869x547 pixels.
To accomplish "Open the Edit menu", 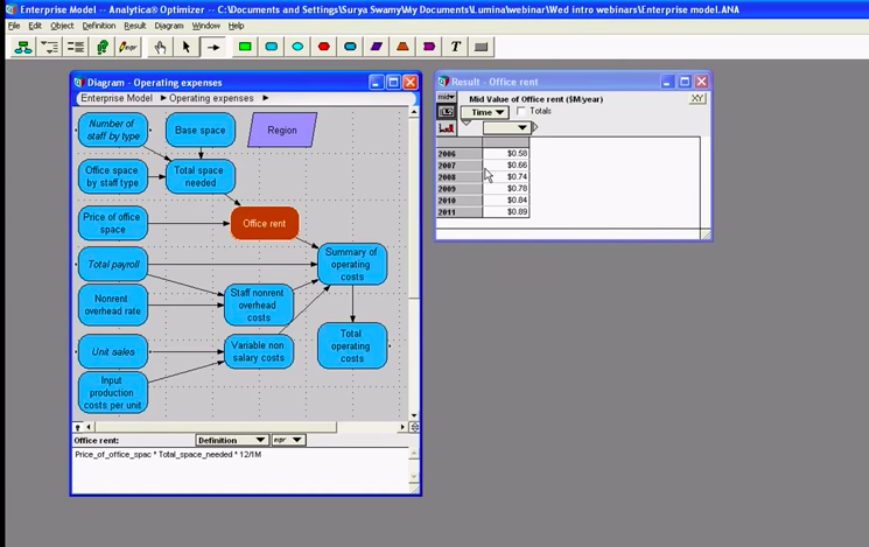I will click(35, 25).
